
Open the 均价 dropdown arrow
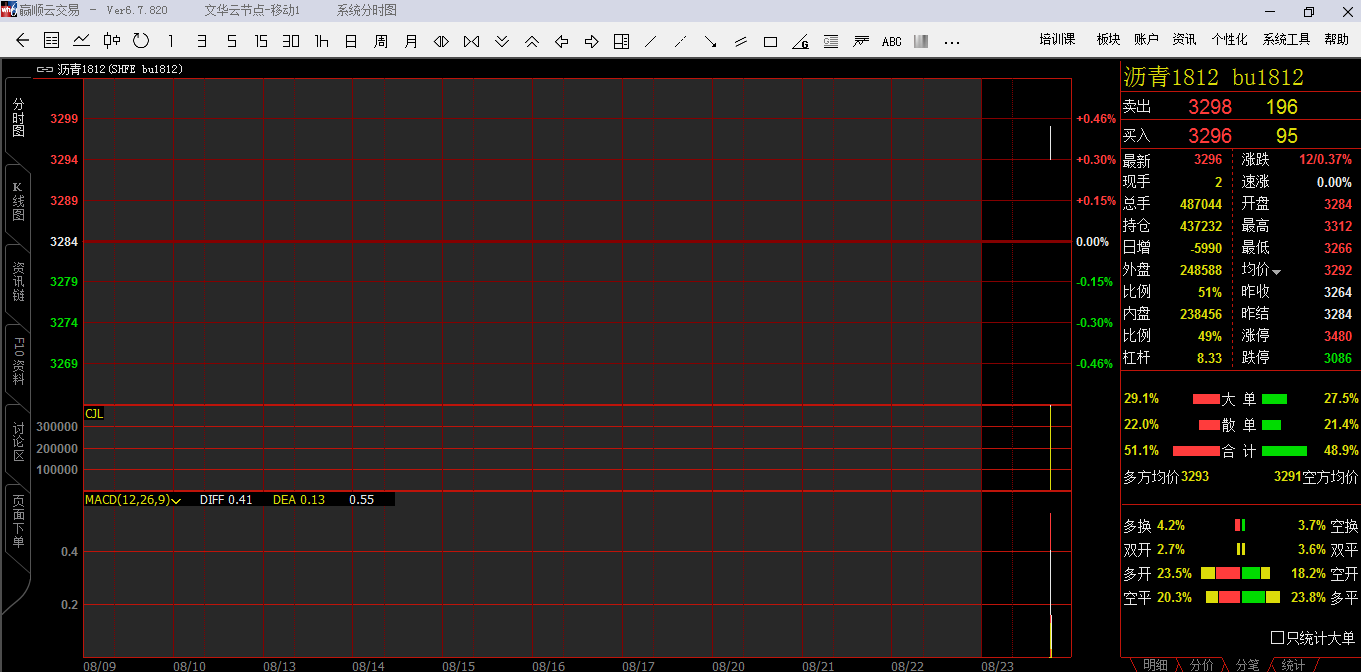coord(1276,272)
